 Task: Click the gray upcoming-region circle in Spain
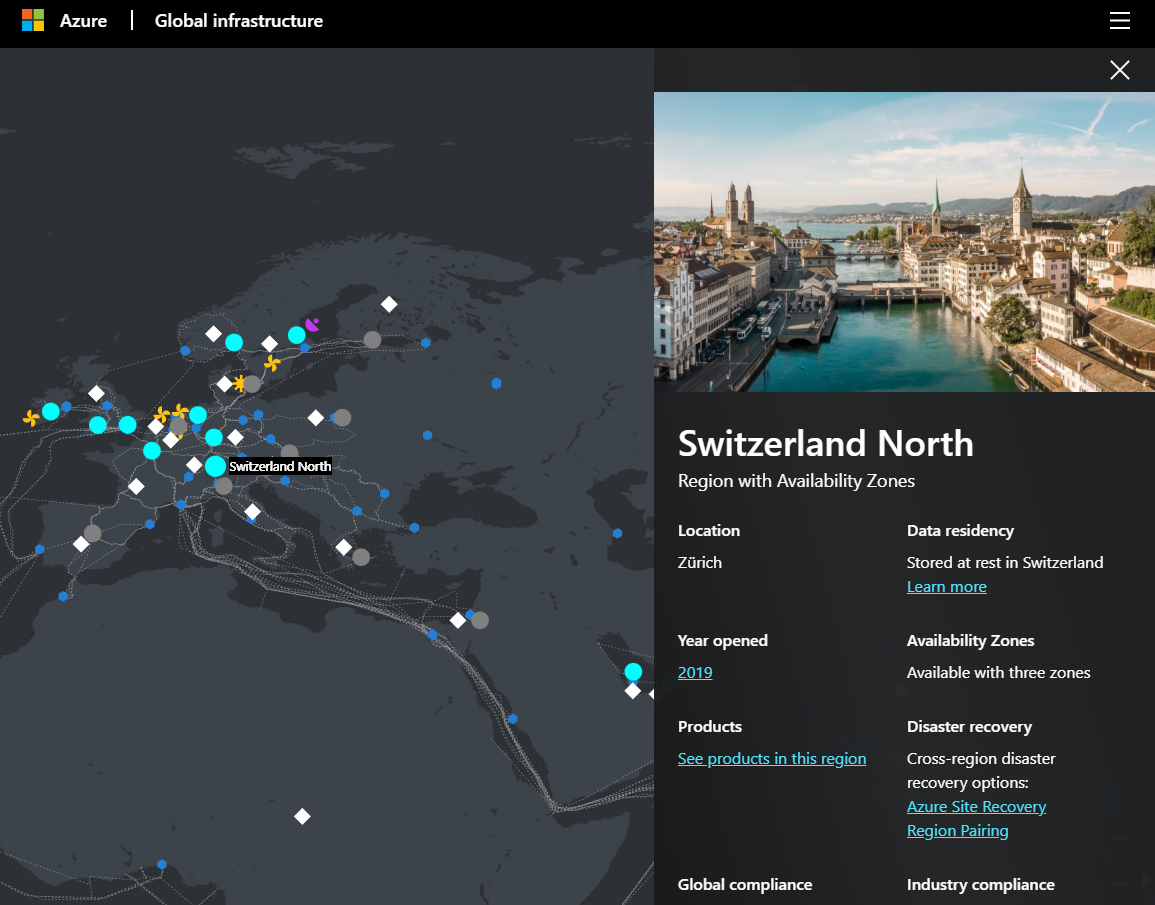point(92,533)
